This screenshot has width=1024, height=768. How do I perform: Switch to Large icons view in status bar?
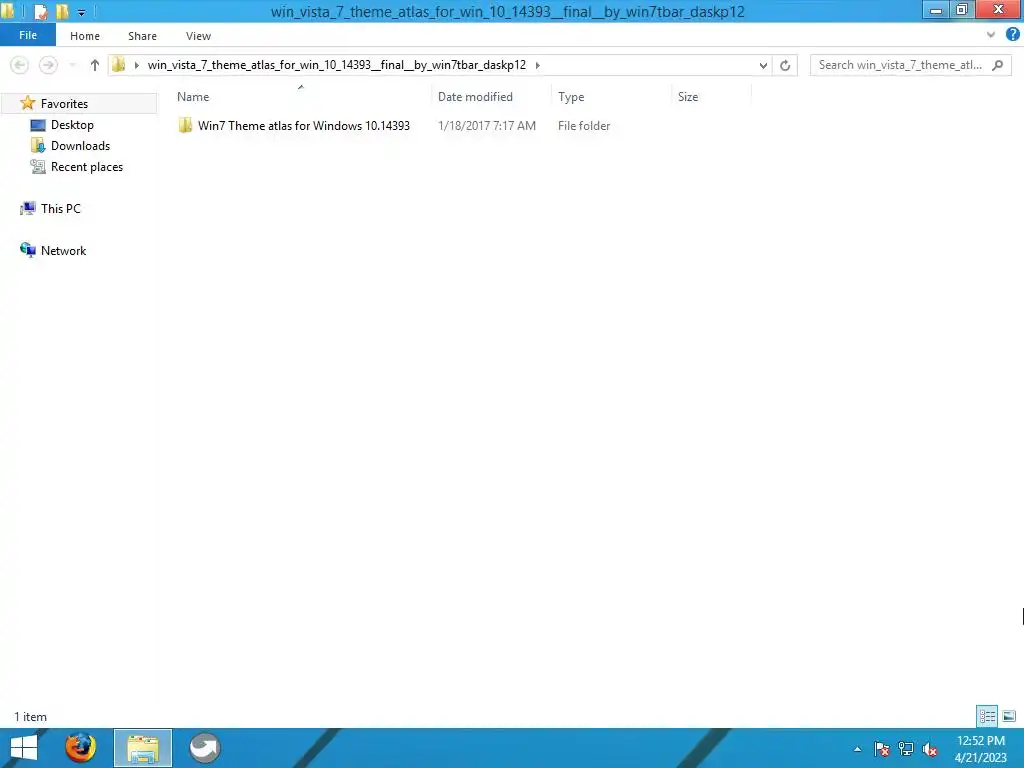tap(1009, 716)
